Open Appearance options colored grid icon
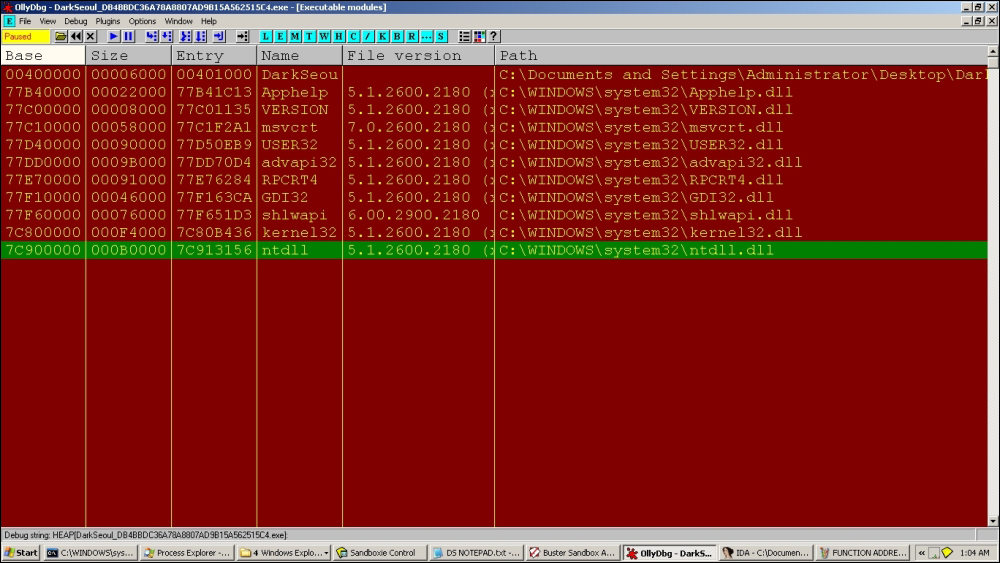The height and width of the screenshot is (563, 1000). click(480, 36)
